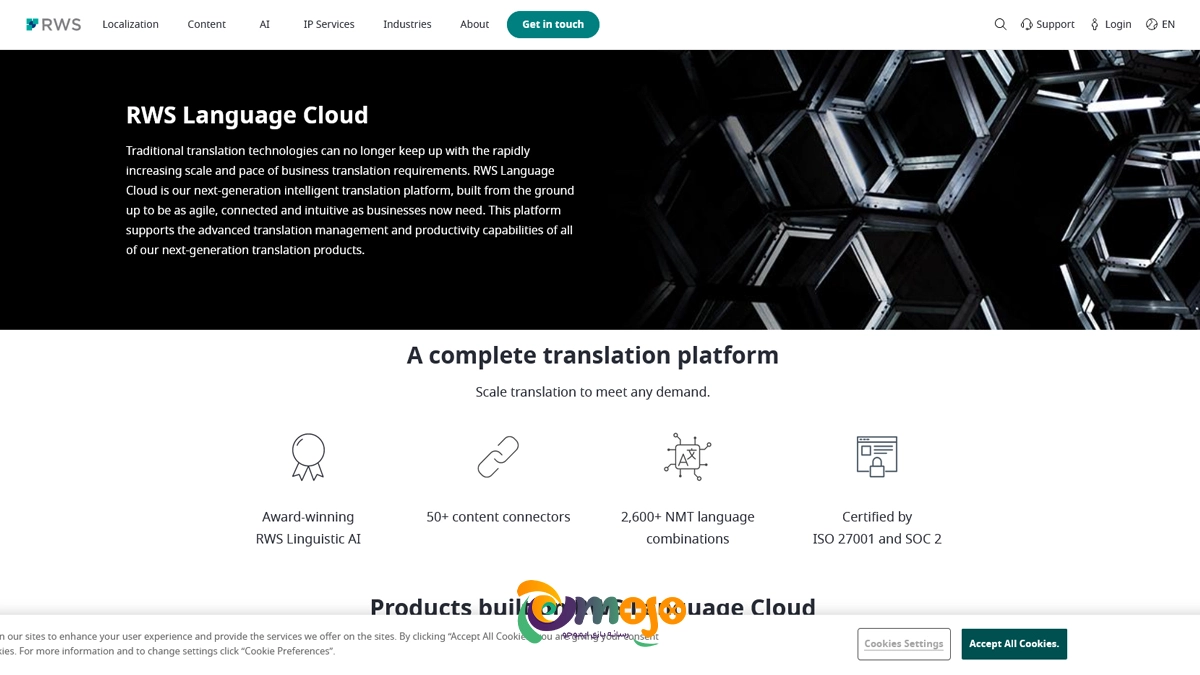The width and height of the screenshot is (1200, 675).
Task: Open the Localization menu
Action: point(130,24)
